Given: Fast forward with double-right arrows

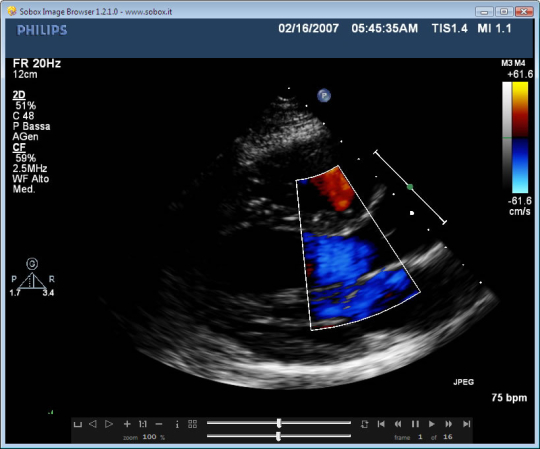Looking at the screenshot, I should [449, 424].
